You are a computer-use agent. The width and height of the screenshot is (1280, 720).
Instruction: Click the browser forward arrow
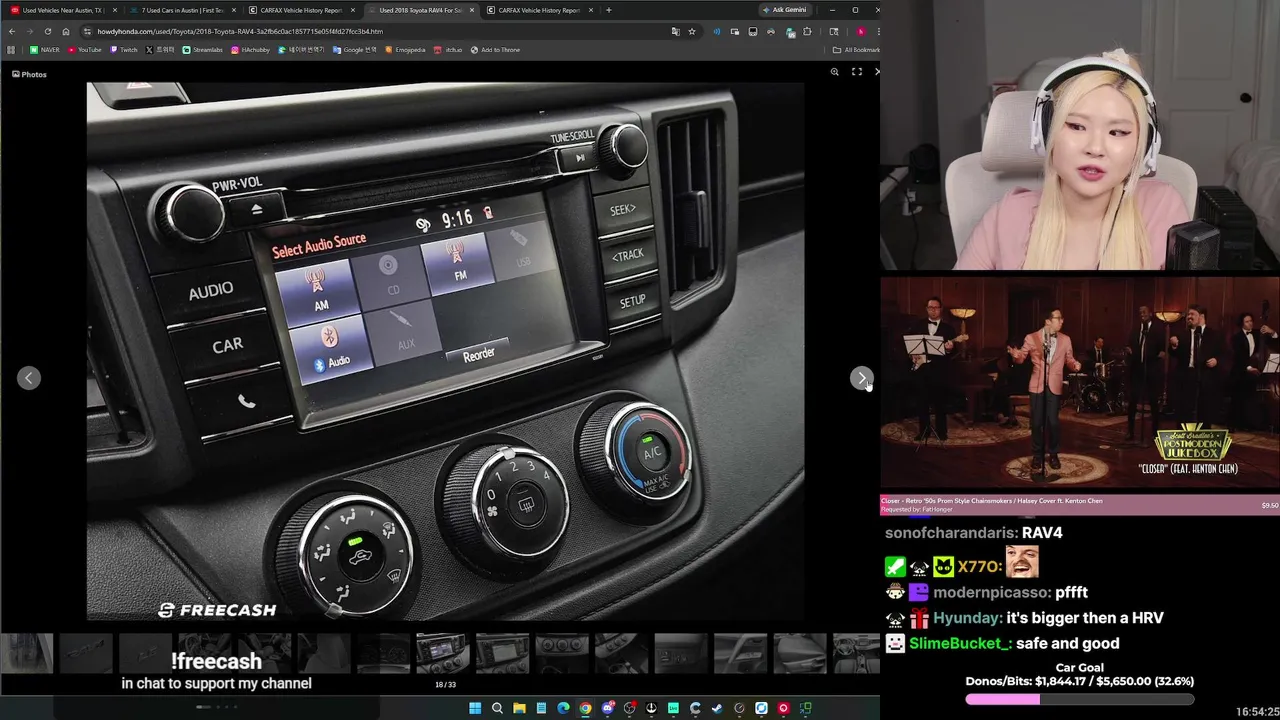[x=29, y=31]
